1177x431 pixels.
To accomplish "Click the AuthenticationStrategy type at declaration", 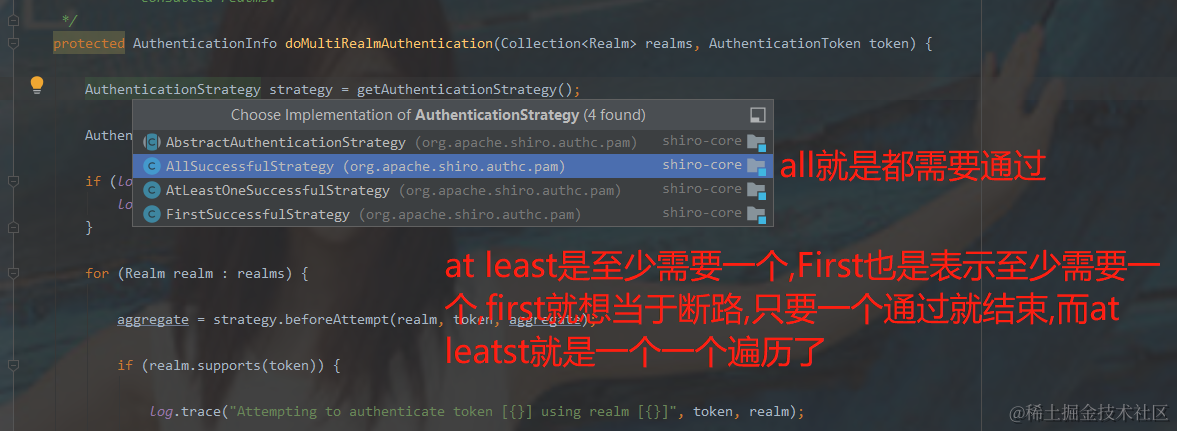I will pyautogui.click(x=173, y=90).
